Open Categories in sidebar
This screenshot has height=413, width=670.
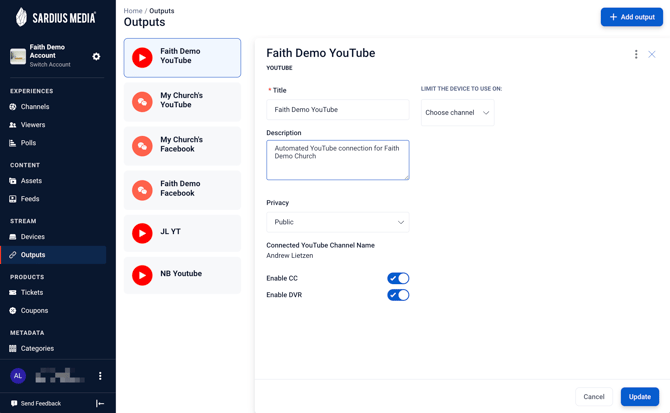click(37, 349)
